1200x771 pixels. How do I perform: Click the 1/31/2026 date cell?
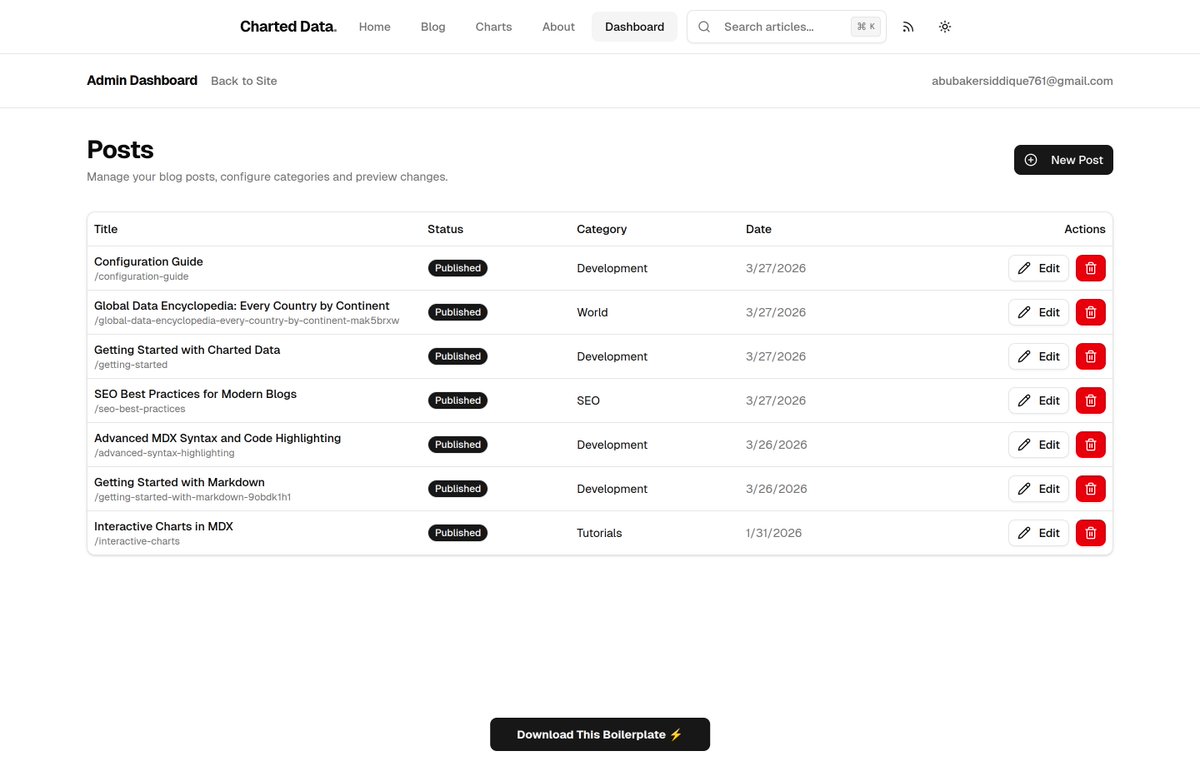774,533
